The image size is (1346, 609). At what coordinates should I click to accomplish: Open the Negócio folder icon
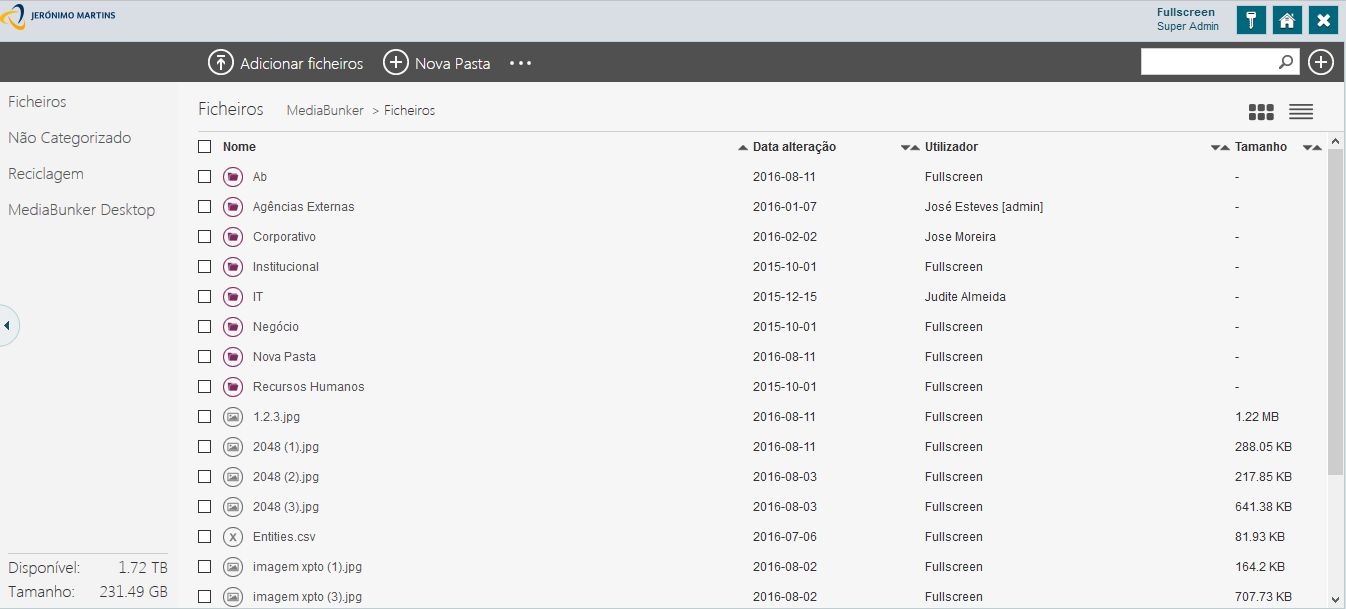coord(233,327)
